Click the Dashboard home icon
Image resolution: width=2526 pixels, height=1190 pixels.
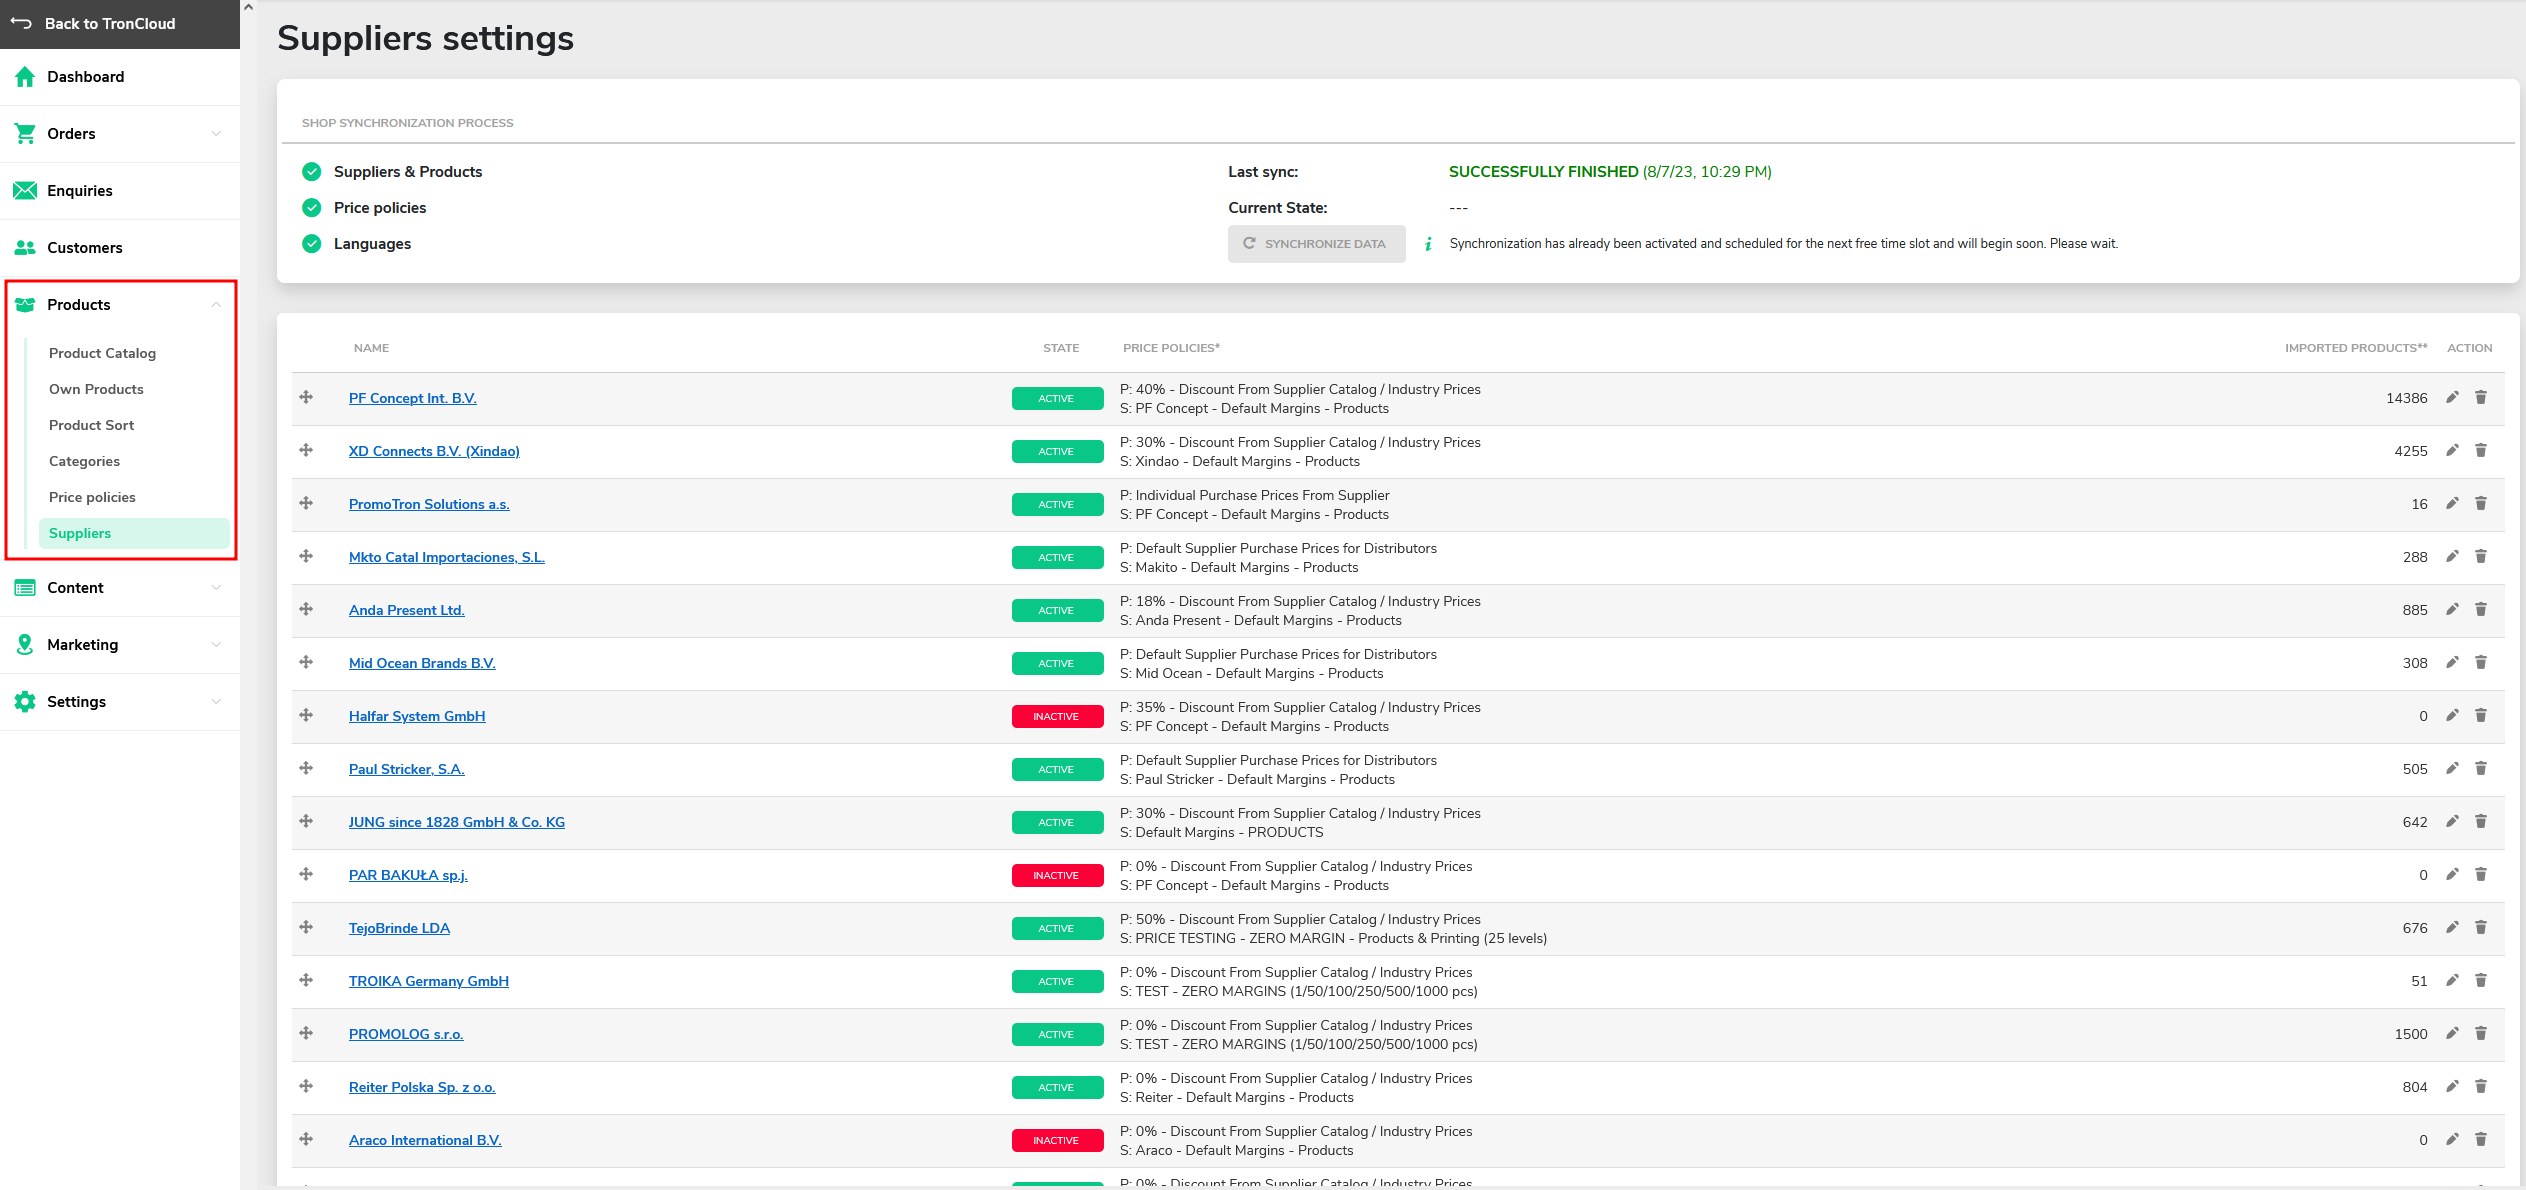coord(25,77)
